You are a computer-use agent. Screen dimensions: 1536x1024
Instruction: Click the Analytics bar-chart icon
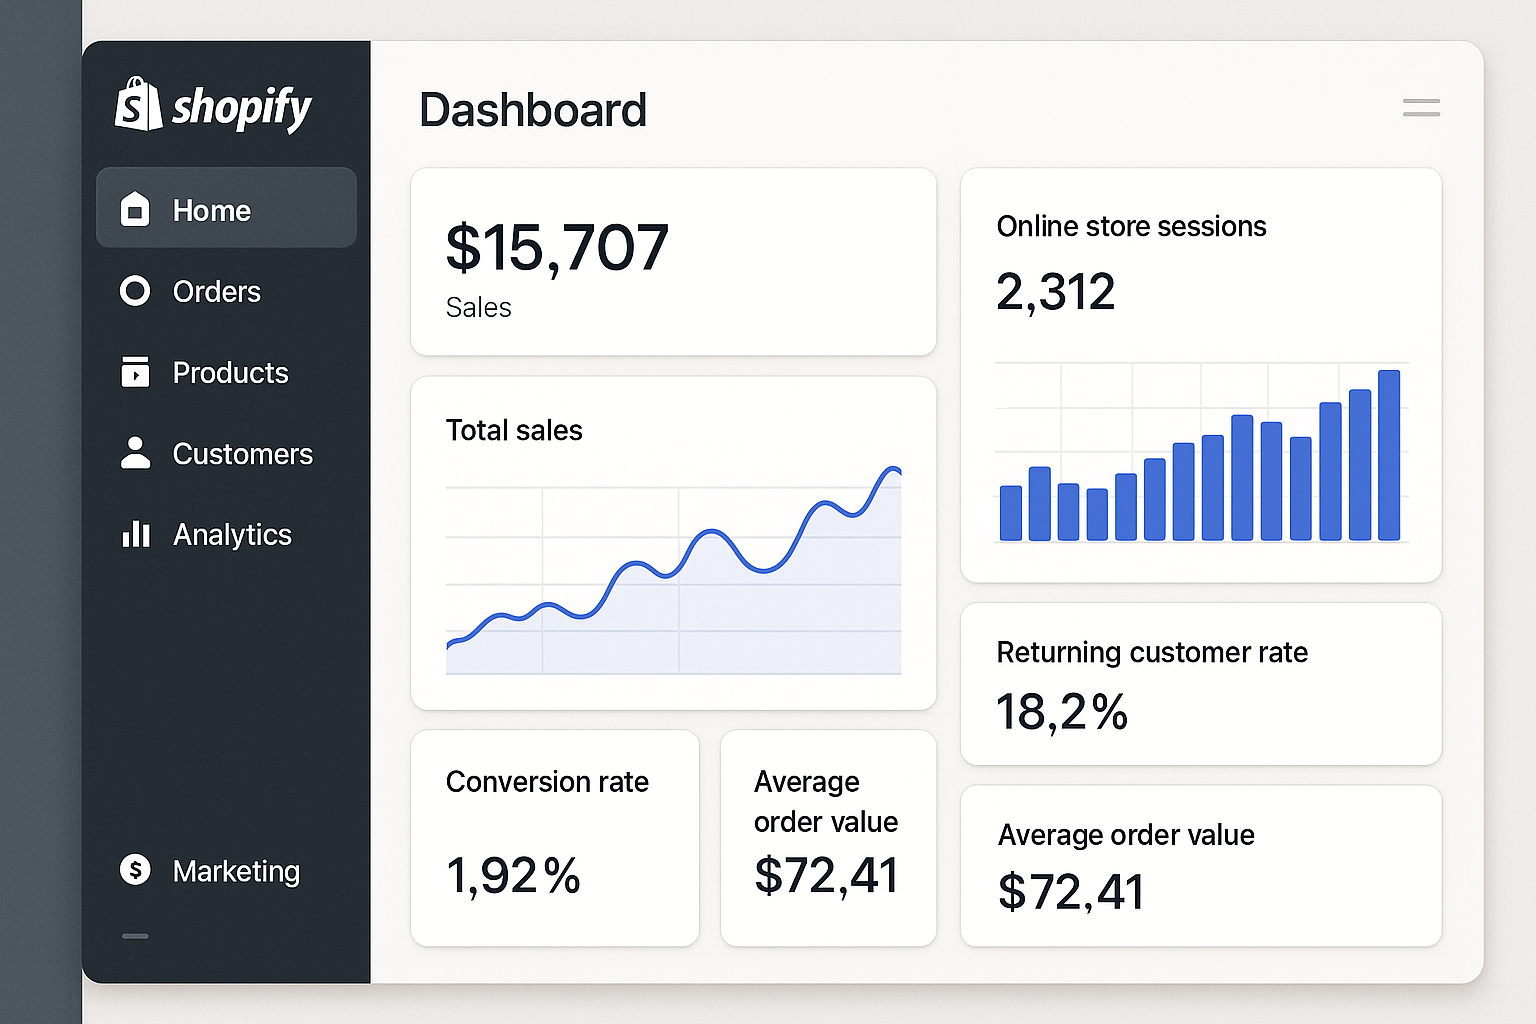(x=135, y=534)
